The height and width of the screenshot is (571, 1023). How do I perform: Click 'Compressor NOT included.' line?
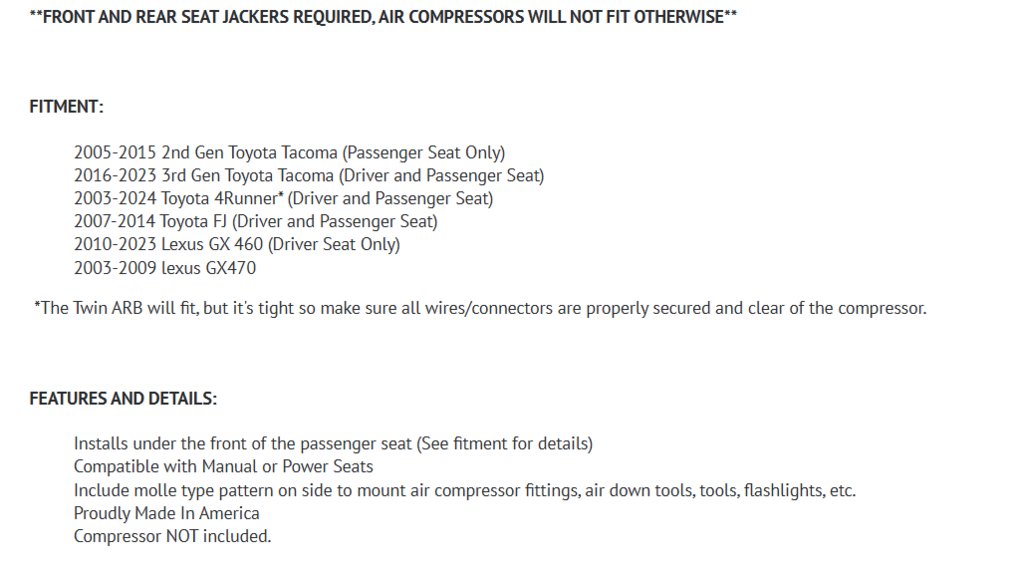172,536
